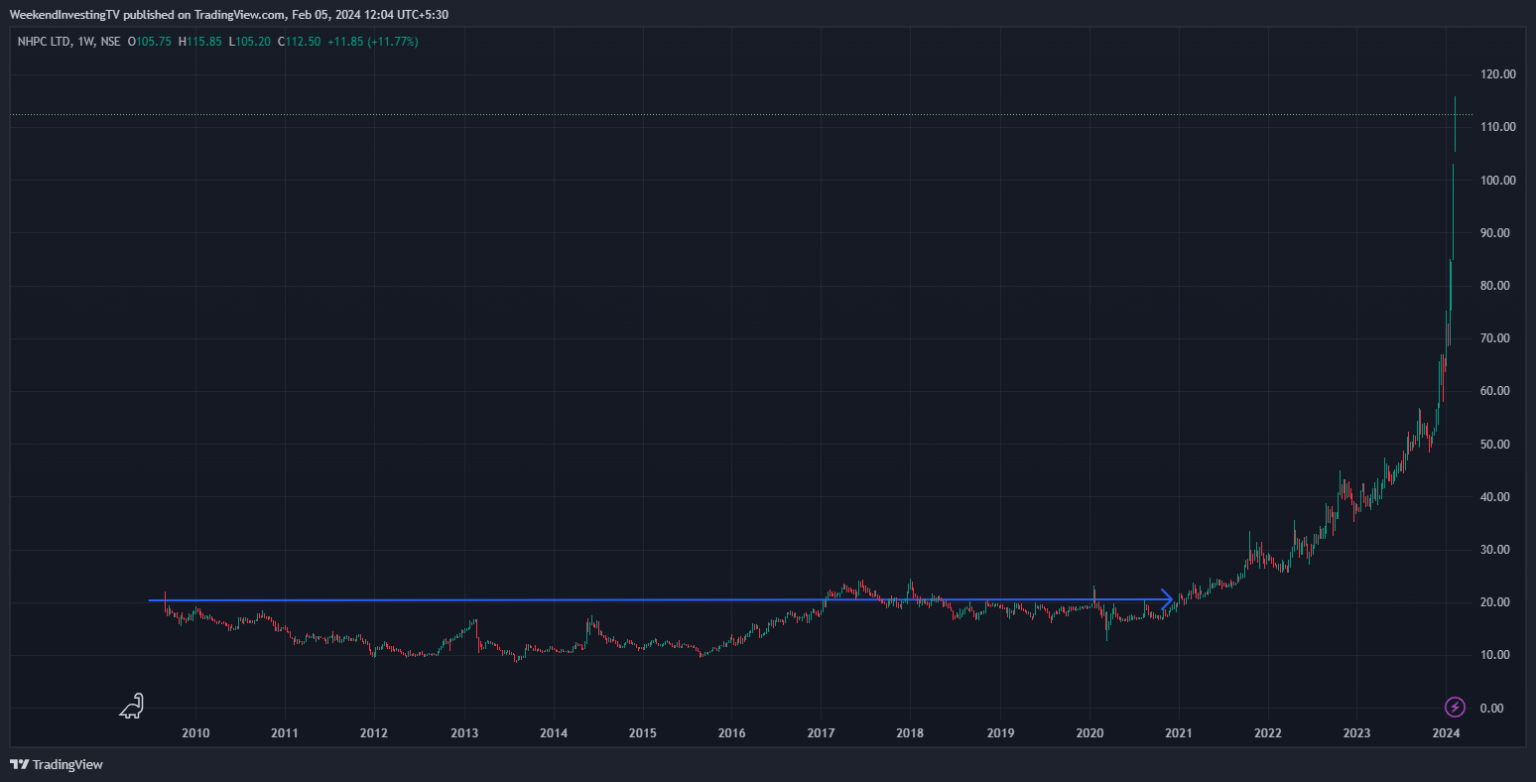Open the WeekendInvestingTV author name
The width and height of the screenshot is (1536, 782).
coord(64,14)
